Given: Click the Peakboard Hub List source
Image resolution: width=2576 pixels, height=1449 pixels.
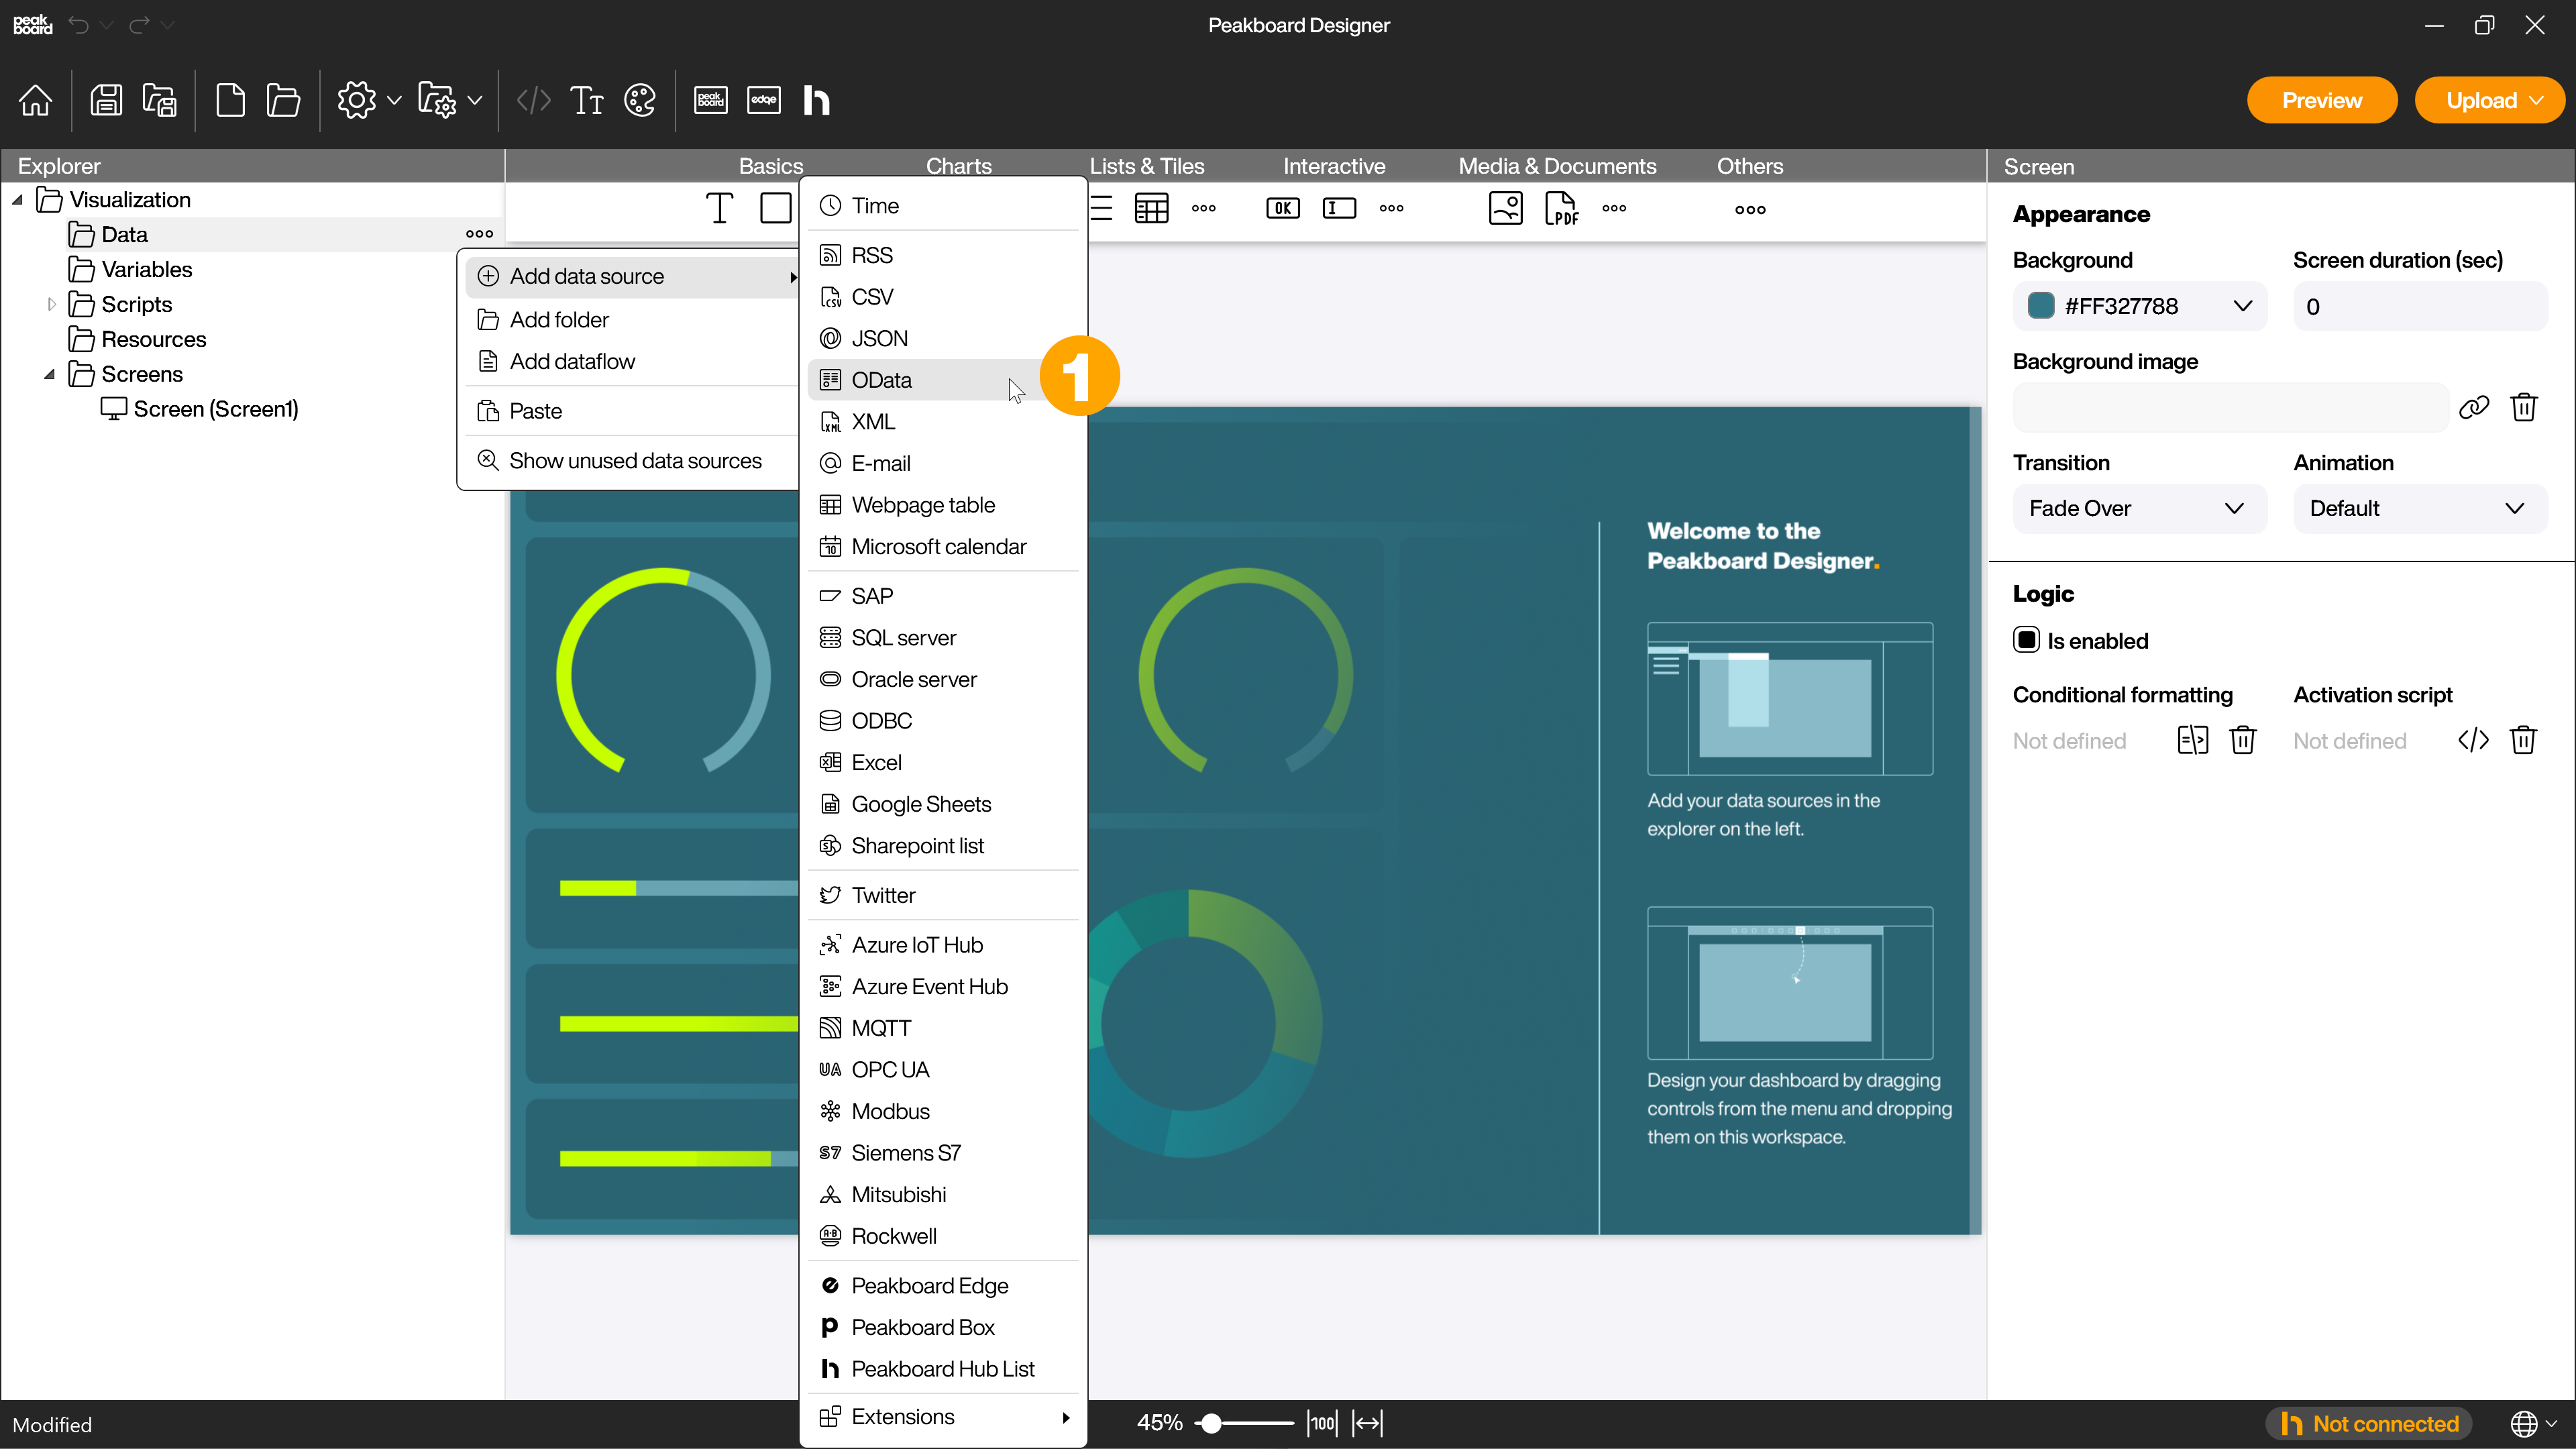Looking at the screenshot, I should click(943, 1368).
